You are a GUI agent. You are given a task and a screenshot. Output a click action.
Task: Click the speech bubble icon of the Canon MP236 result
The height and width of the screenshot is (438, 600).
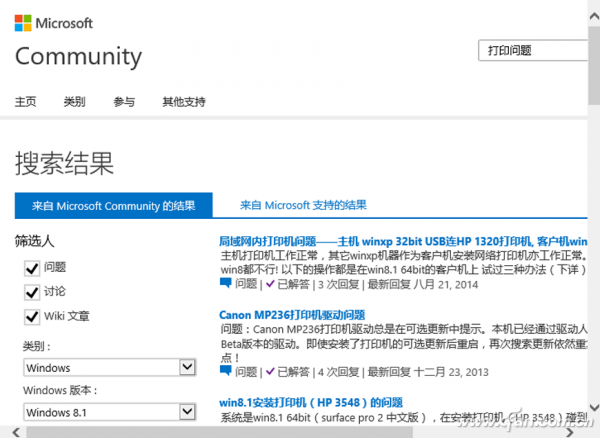tap(226, 371)
